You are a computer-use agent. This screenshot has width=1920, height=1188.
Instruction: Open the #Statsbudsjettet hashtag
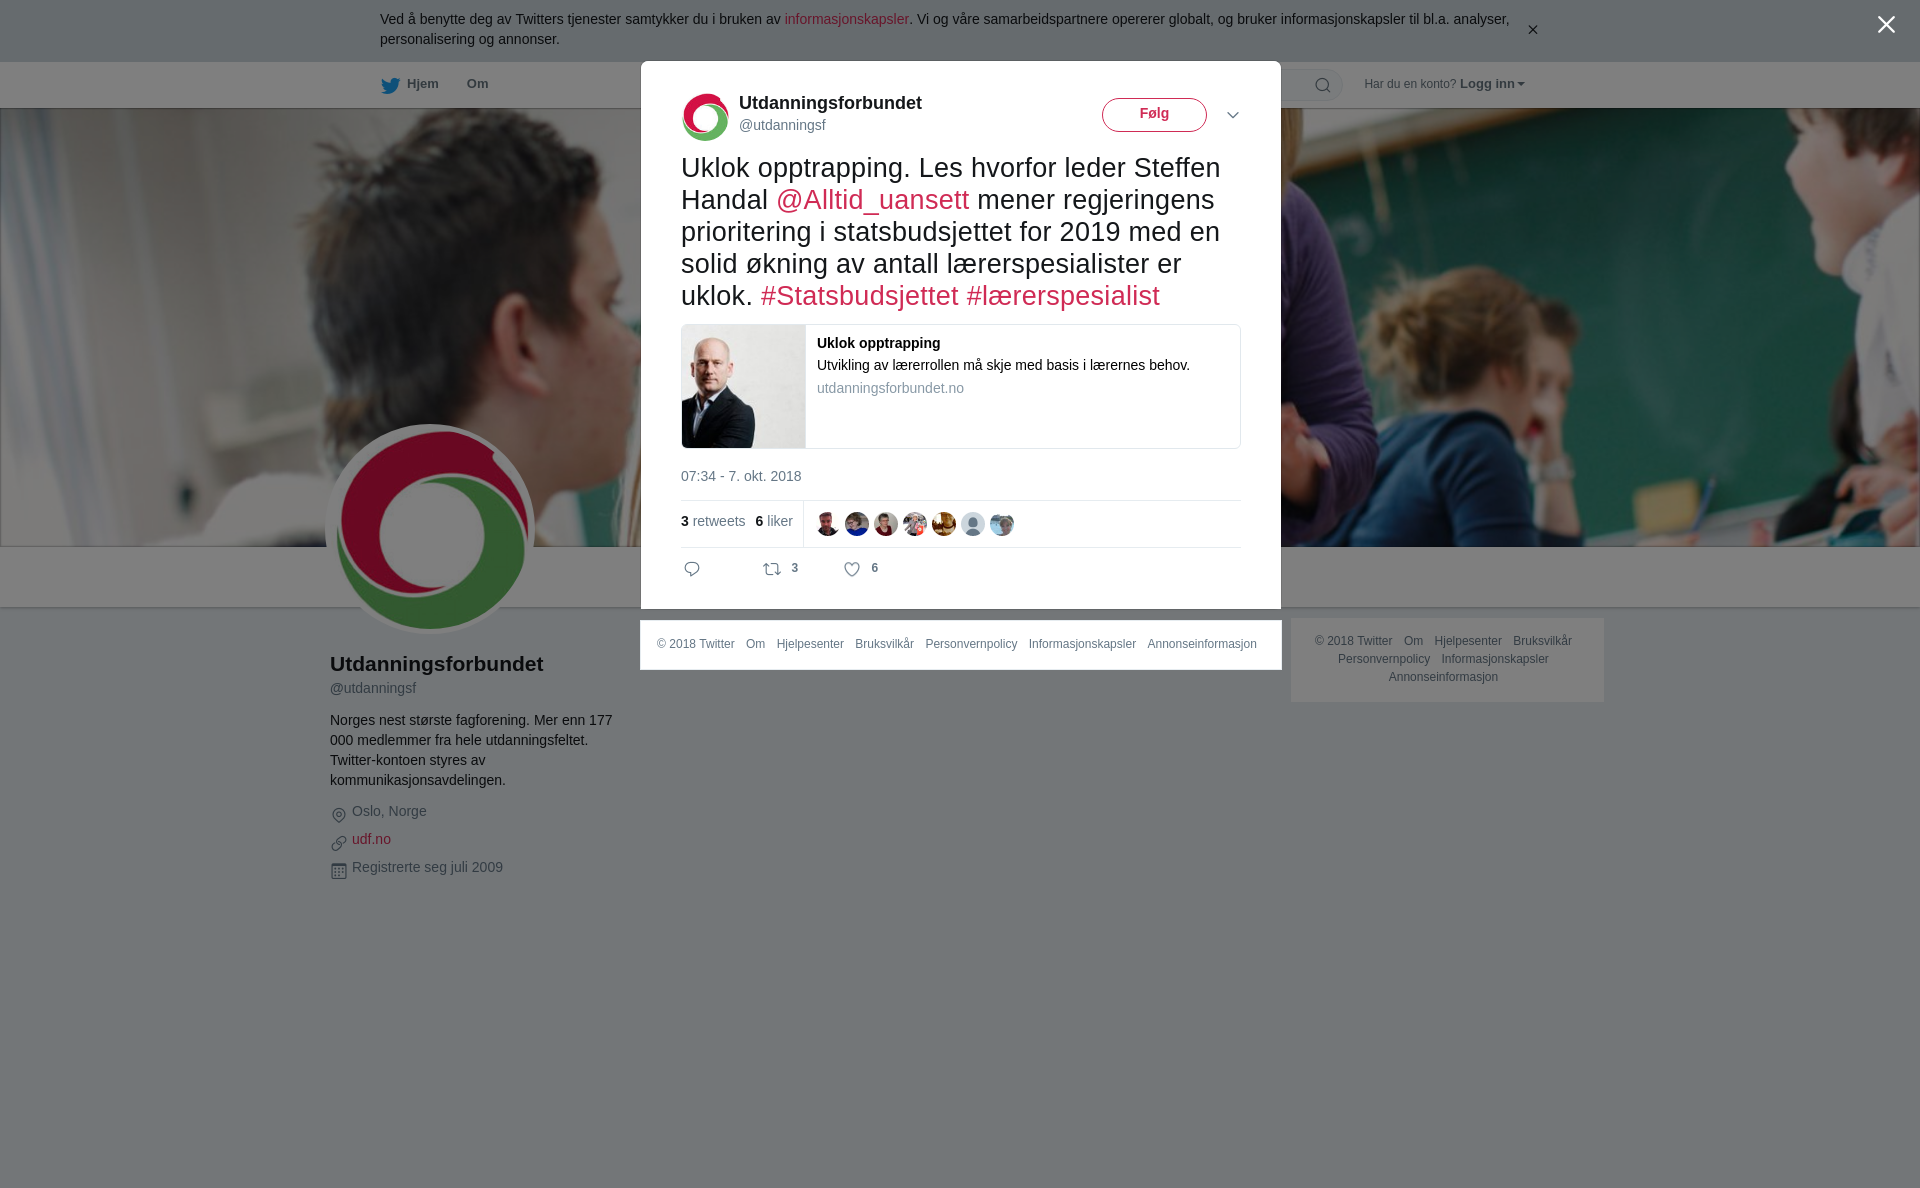click(859, 296)
